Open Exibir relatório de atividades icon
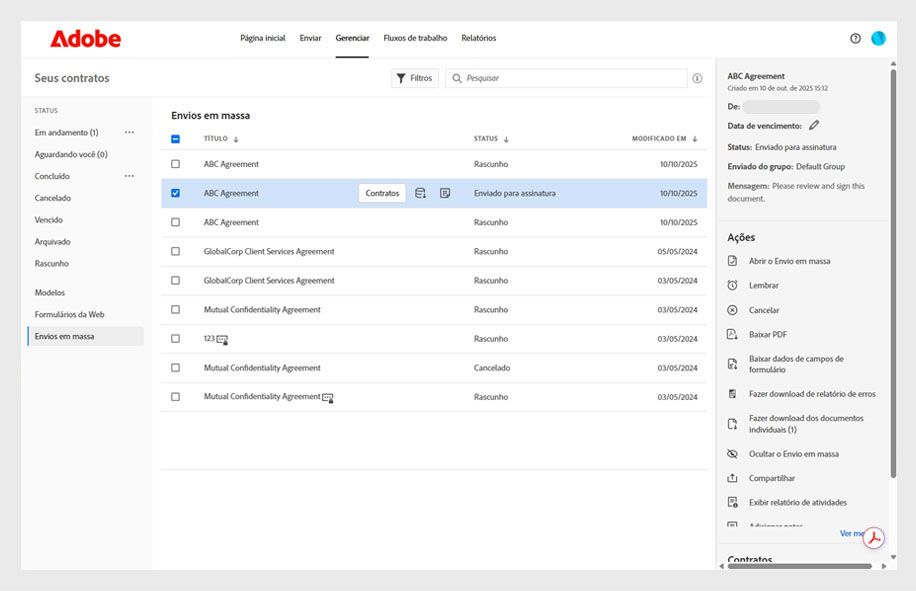Screen dimensions: 916x591 point(733,502)
